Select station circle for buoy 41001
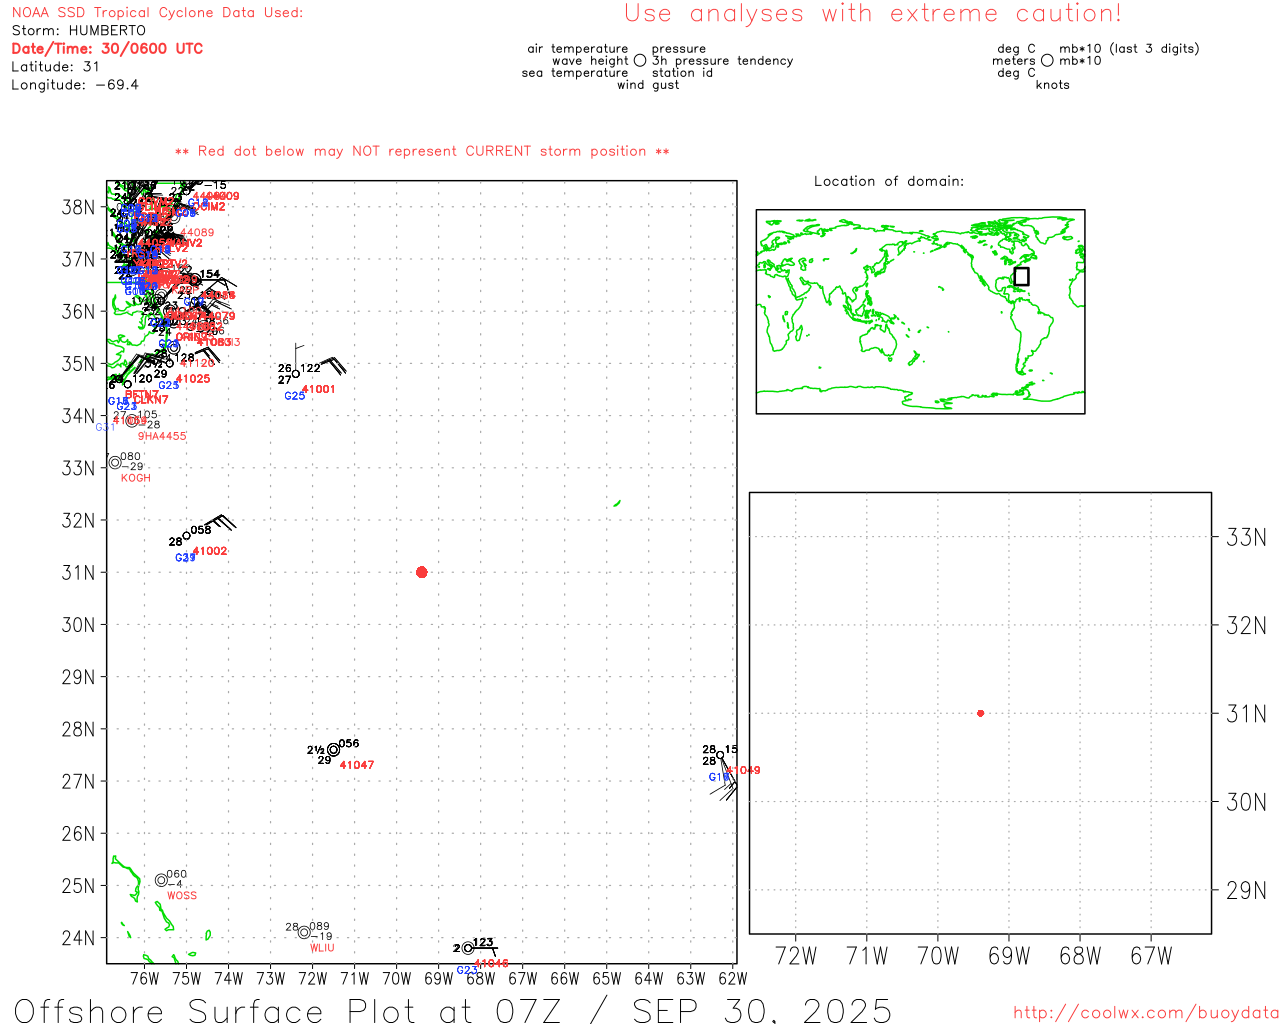 pyautogui.click(x=295, y=374)
